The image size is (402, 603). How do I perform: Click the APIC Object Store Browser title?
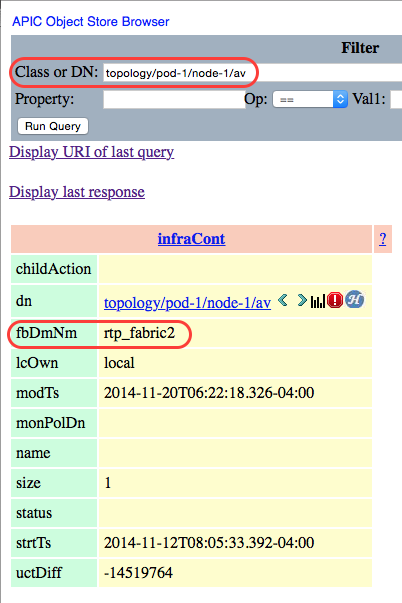coord(91,22)
